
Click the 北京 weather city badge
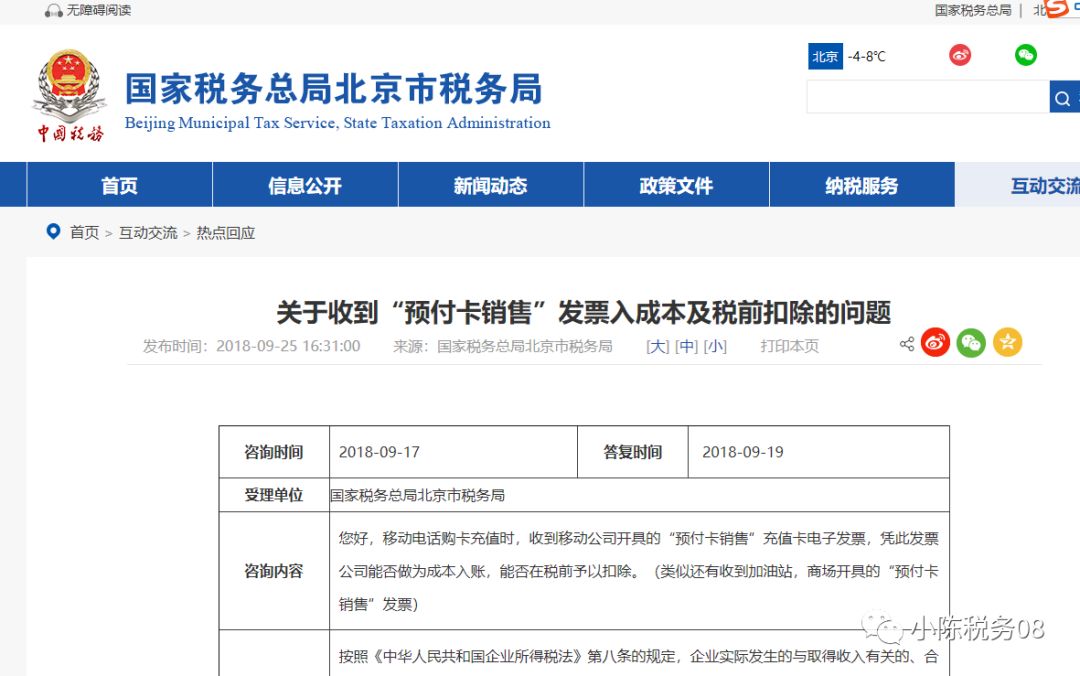825,57
